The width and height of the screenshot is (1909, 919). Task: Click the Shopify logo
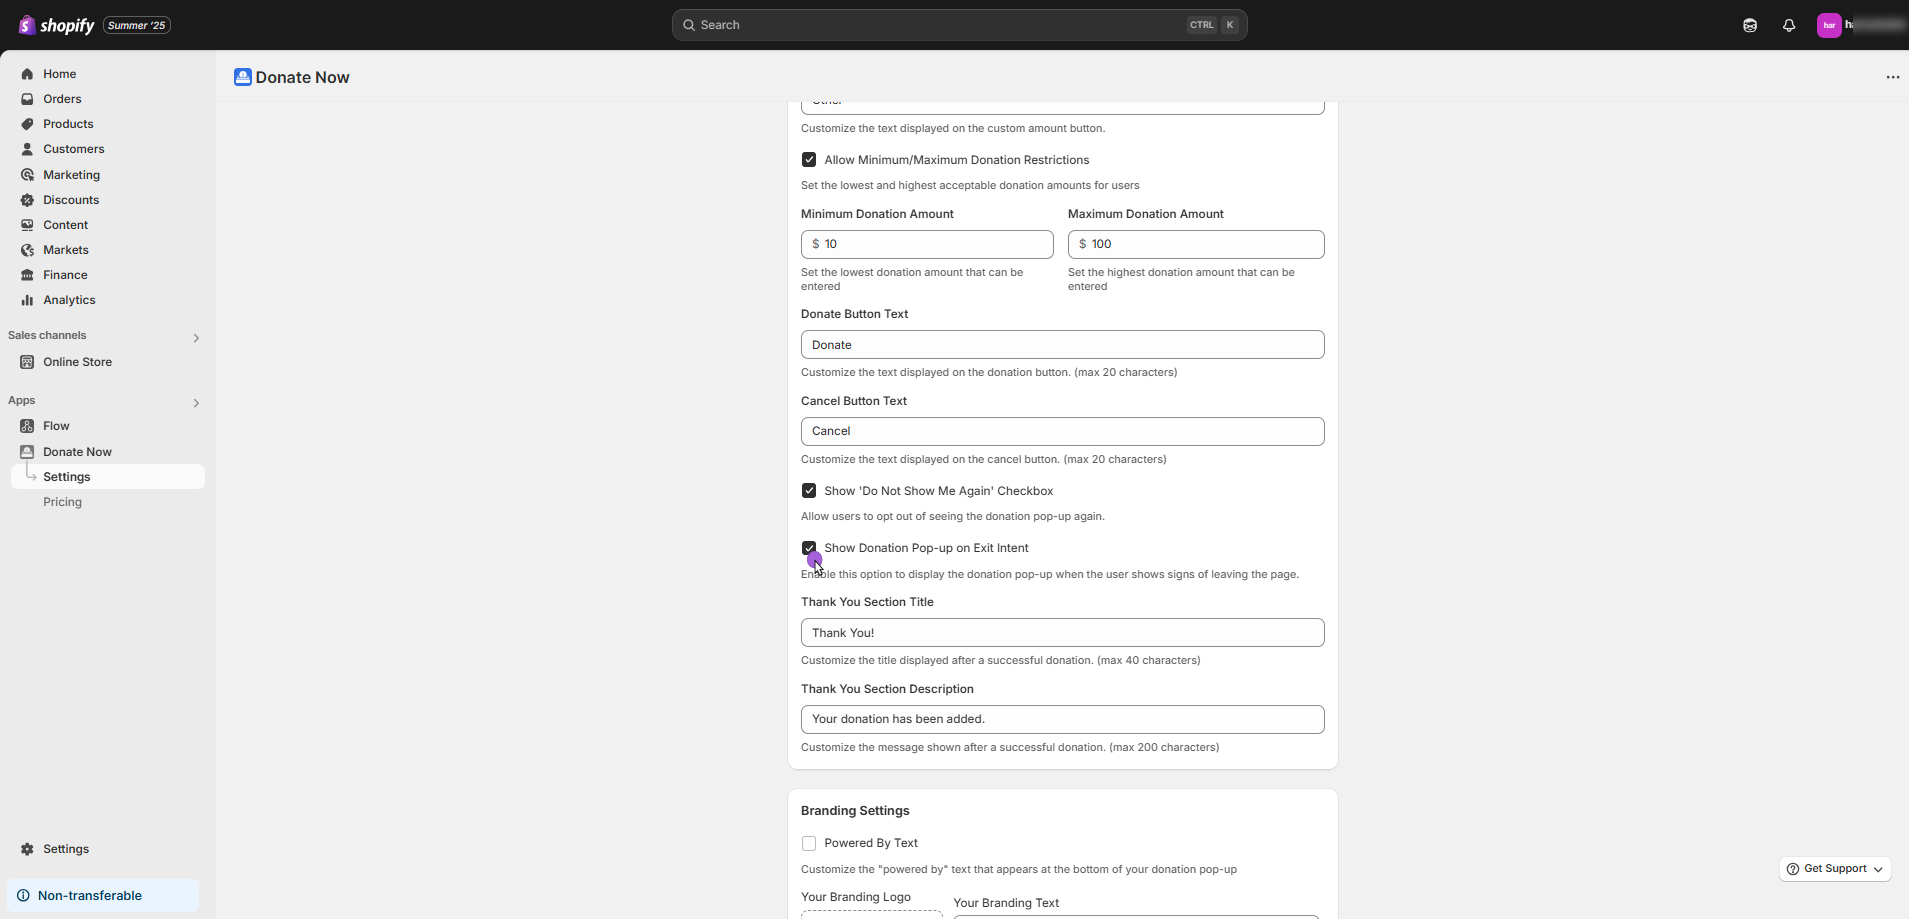[x=56, y=25]
